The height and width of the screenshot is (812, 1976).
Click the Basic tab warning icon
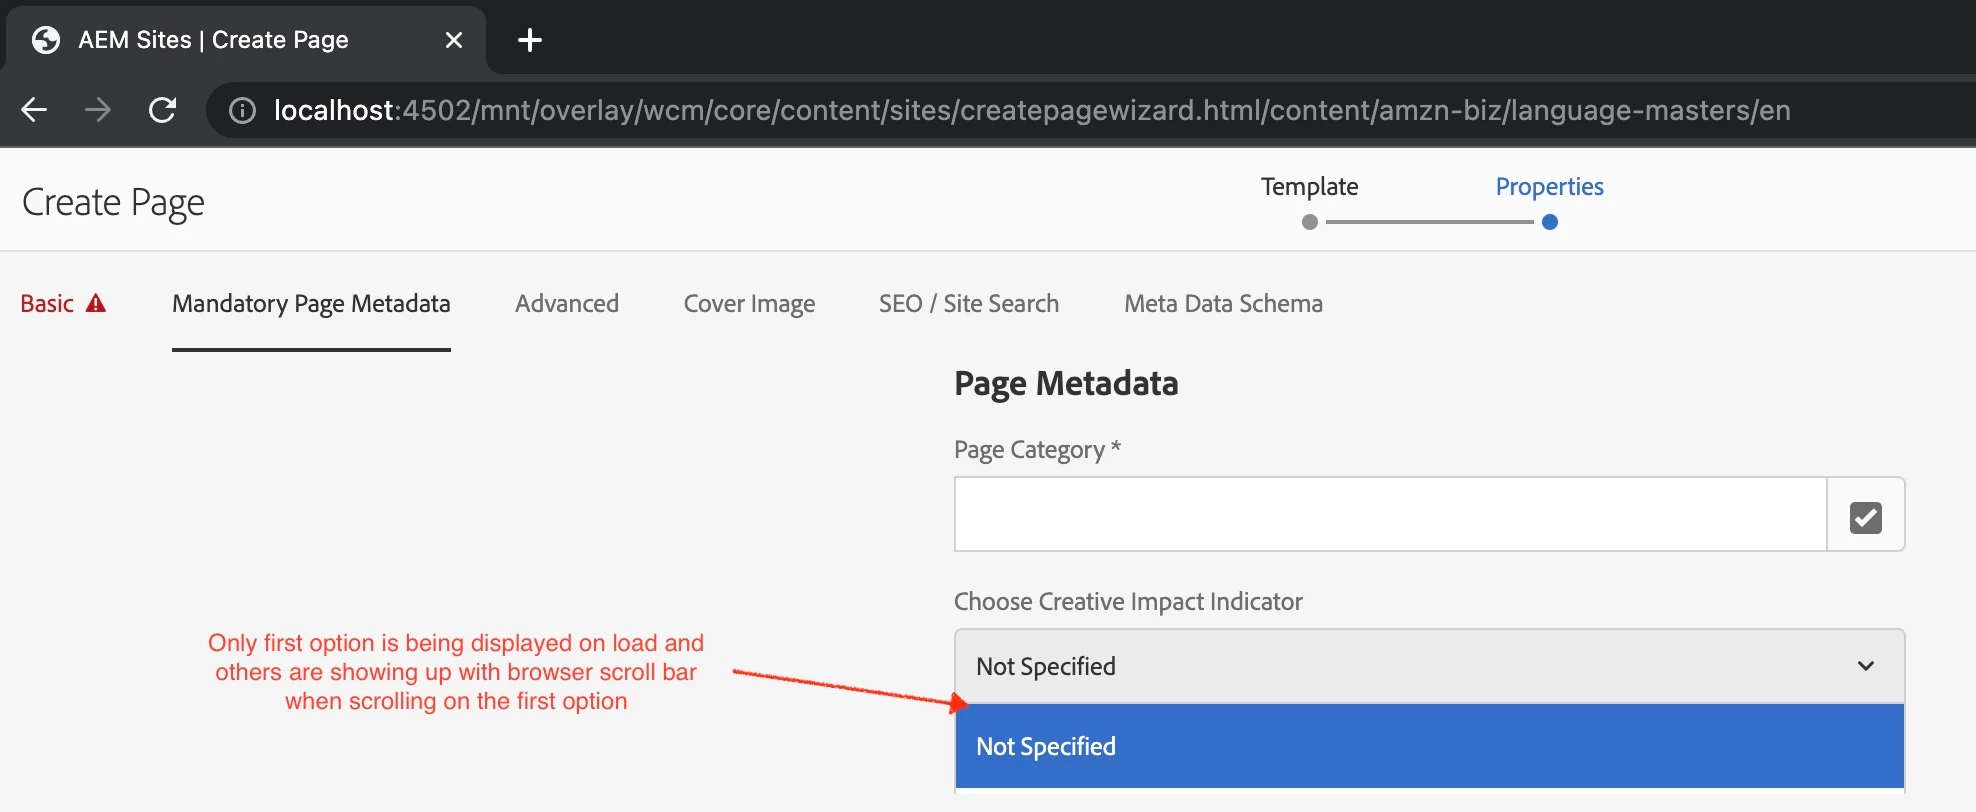pos(96,304)
